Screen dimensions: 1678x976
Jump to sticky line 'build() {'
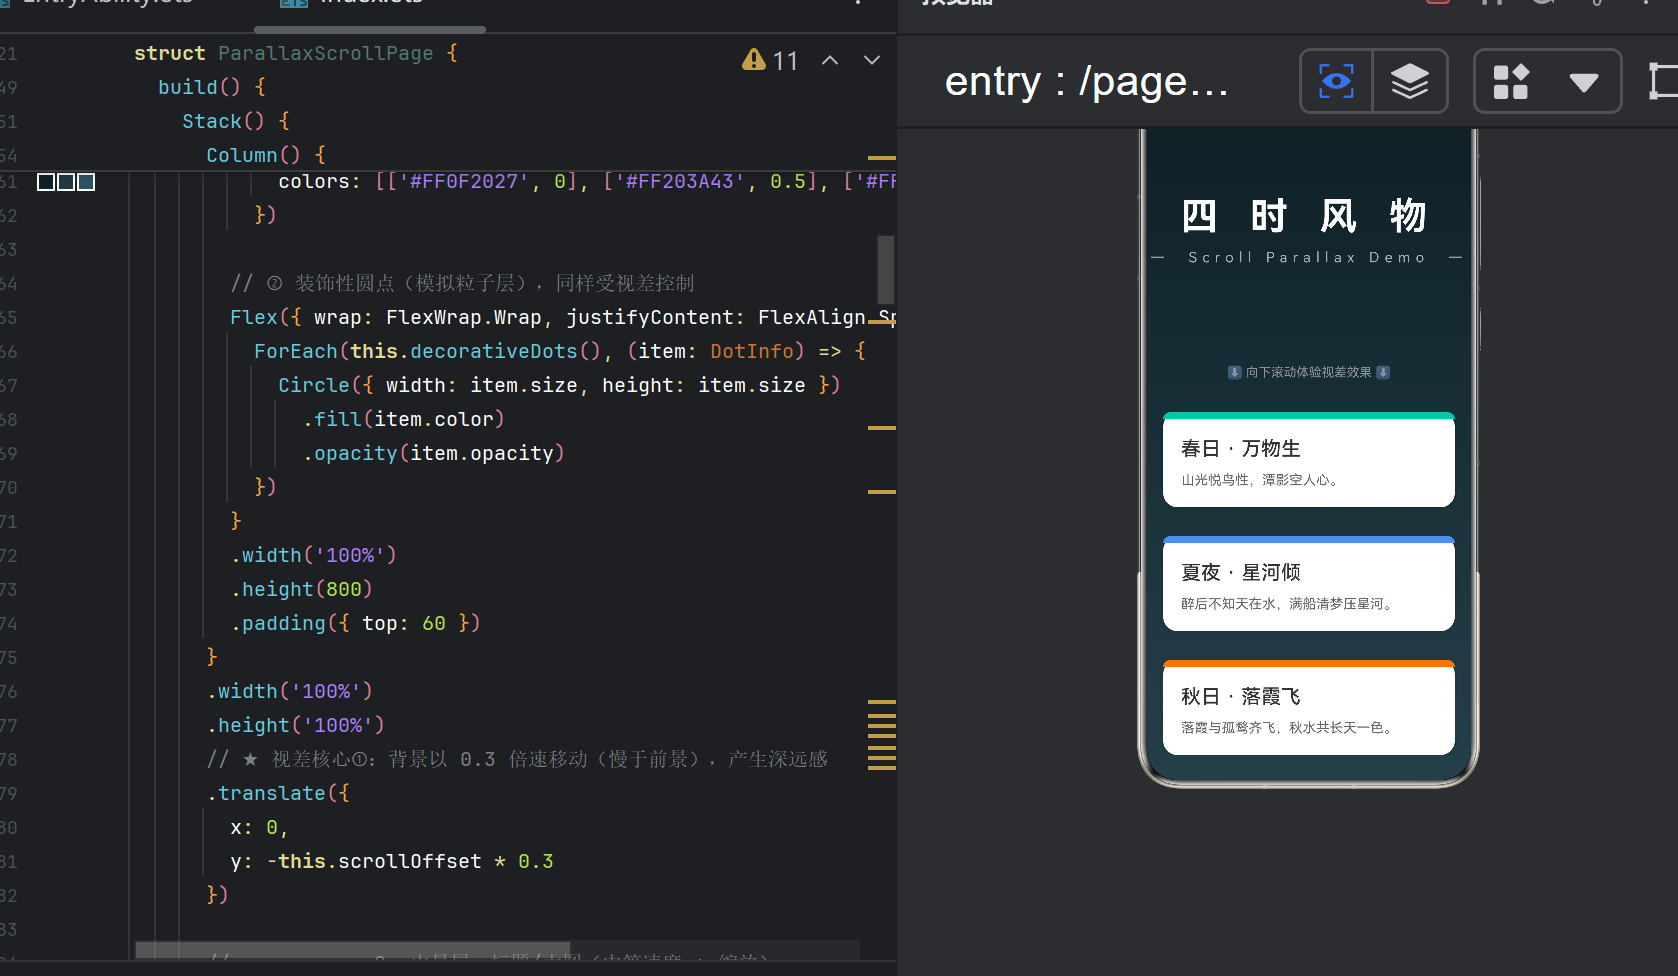click(x=212, y=87)
